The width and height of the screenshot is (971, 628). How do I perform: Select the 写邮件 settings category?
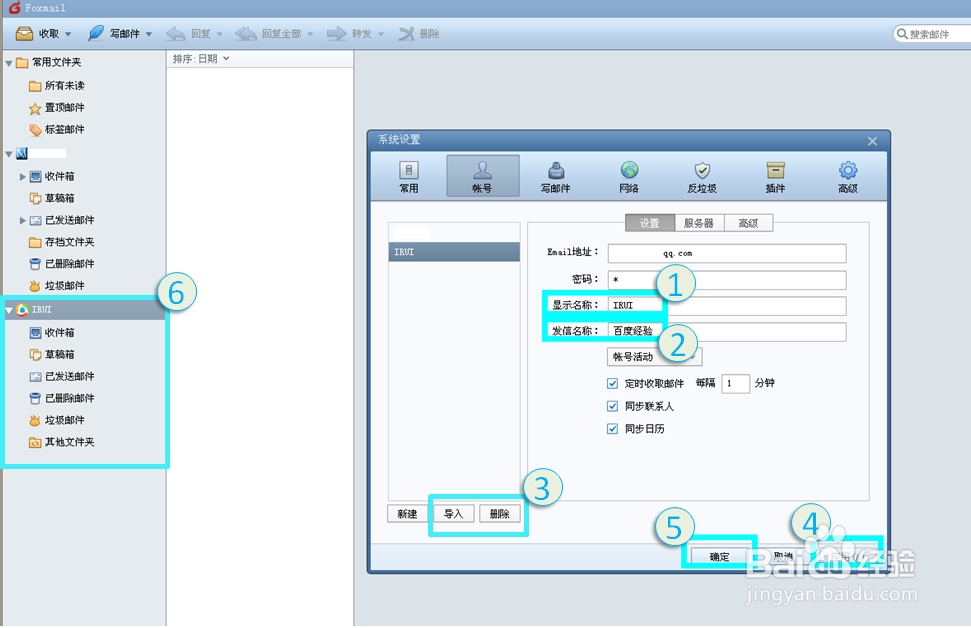555,177
